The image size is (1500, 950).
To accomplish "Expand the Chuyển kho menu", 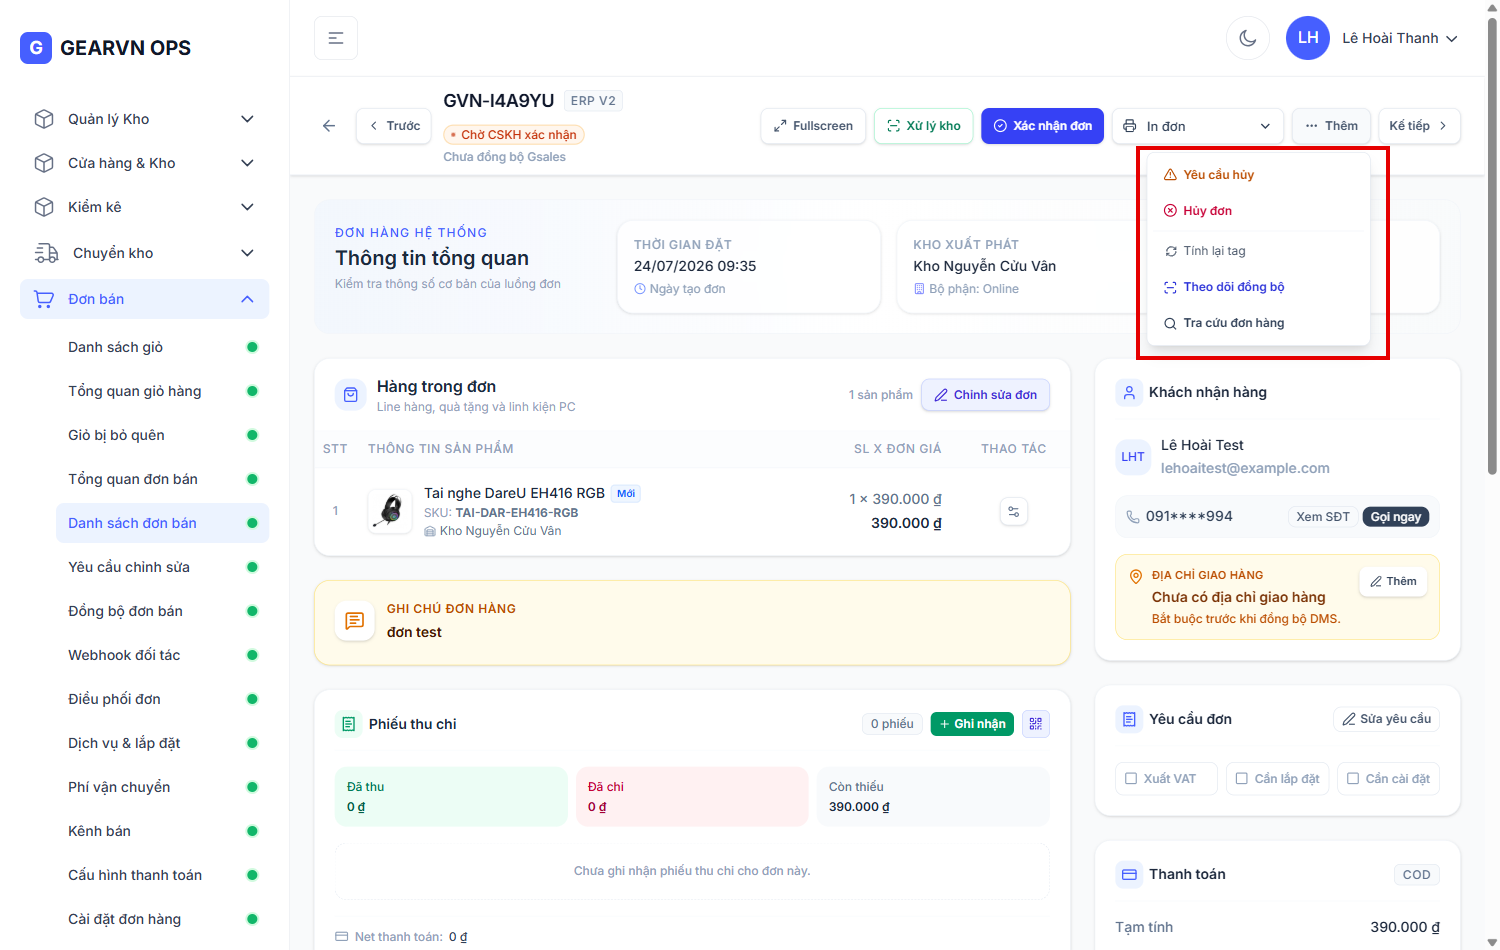I will [x=247, y=253].
